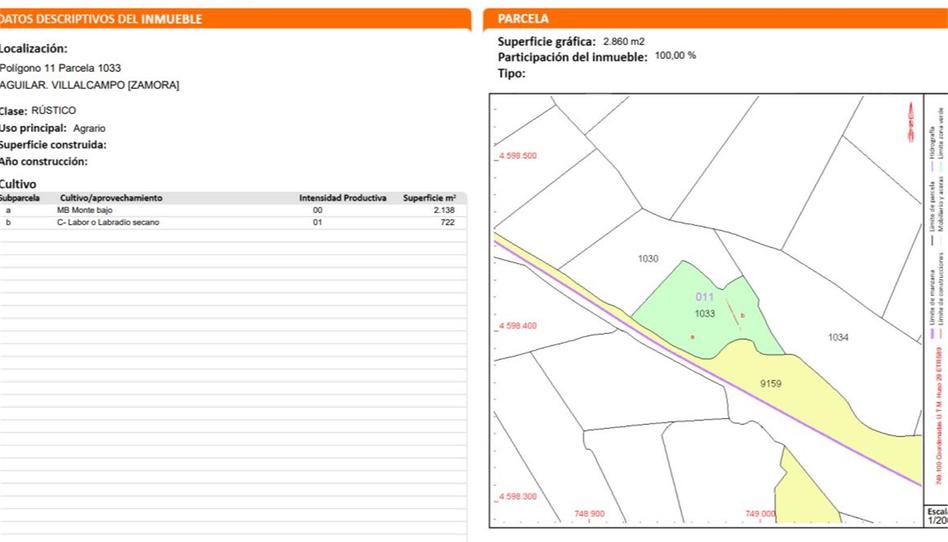Screen dimensions: 948x542
Task: Click the surface value 2.138
Action: pyautogui.click(x=444, y=210)
